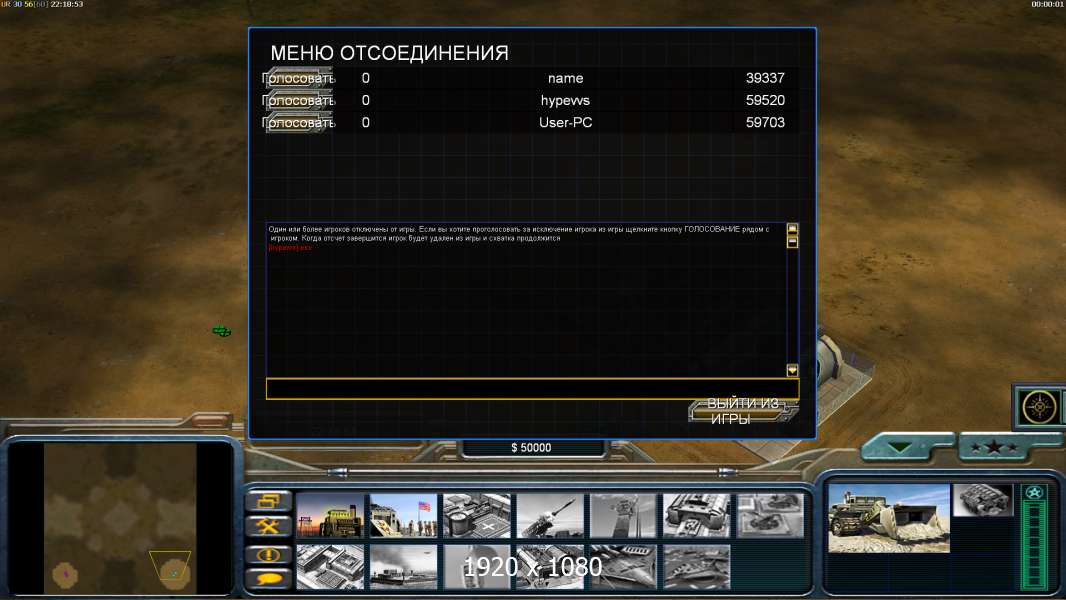
Task: Choose the Supply Center helipad build icon
Action: [477, 516]
